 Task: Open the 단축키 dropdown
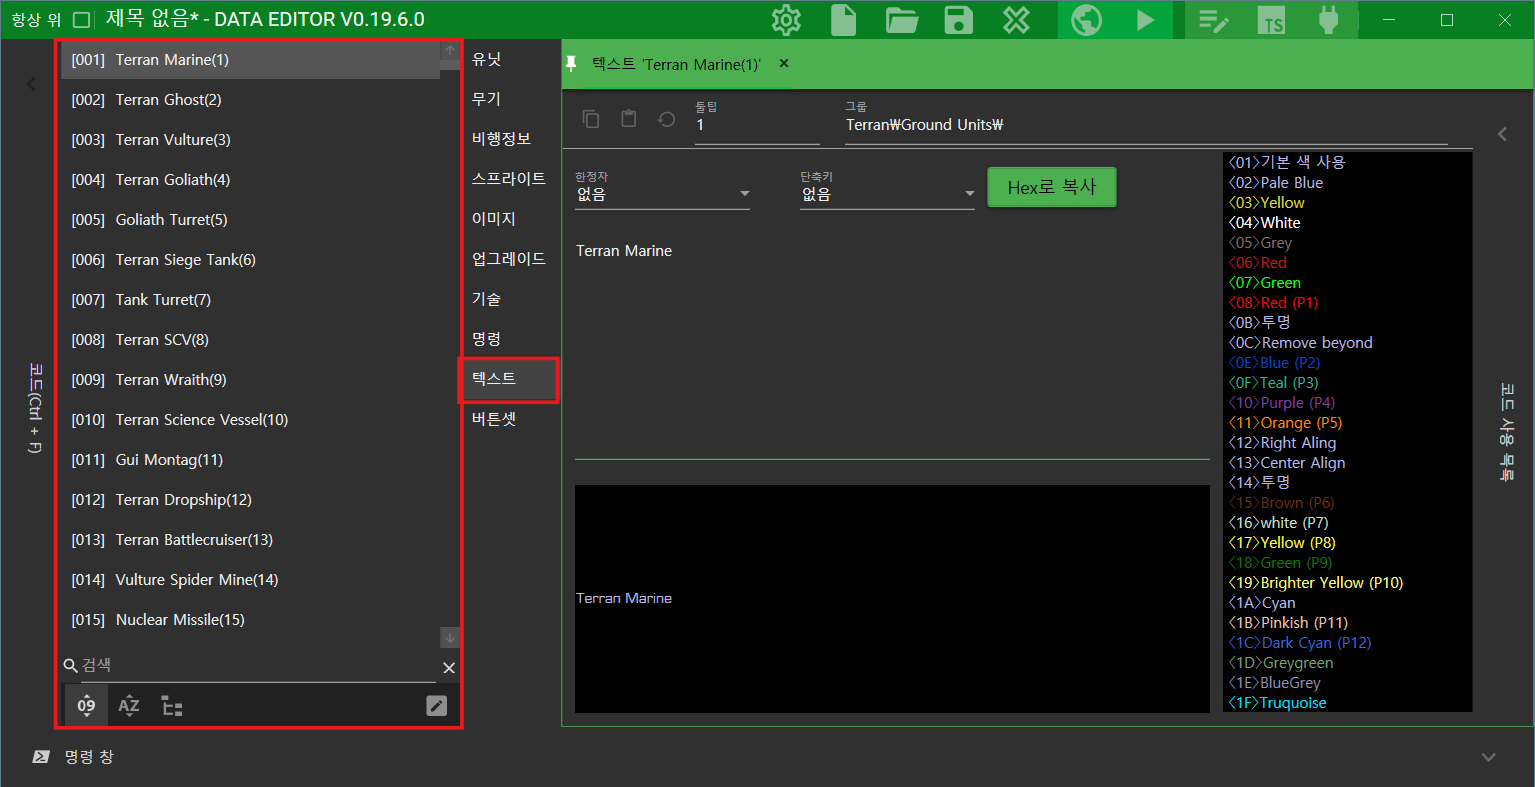(887, 194)
